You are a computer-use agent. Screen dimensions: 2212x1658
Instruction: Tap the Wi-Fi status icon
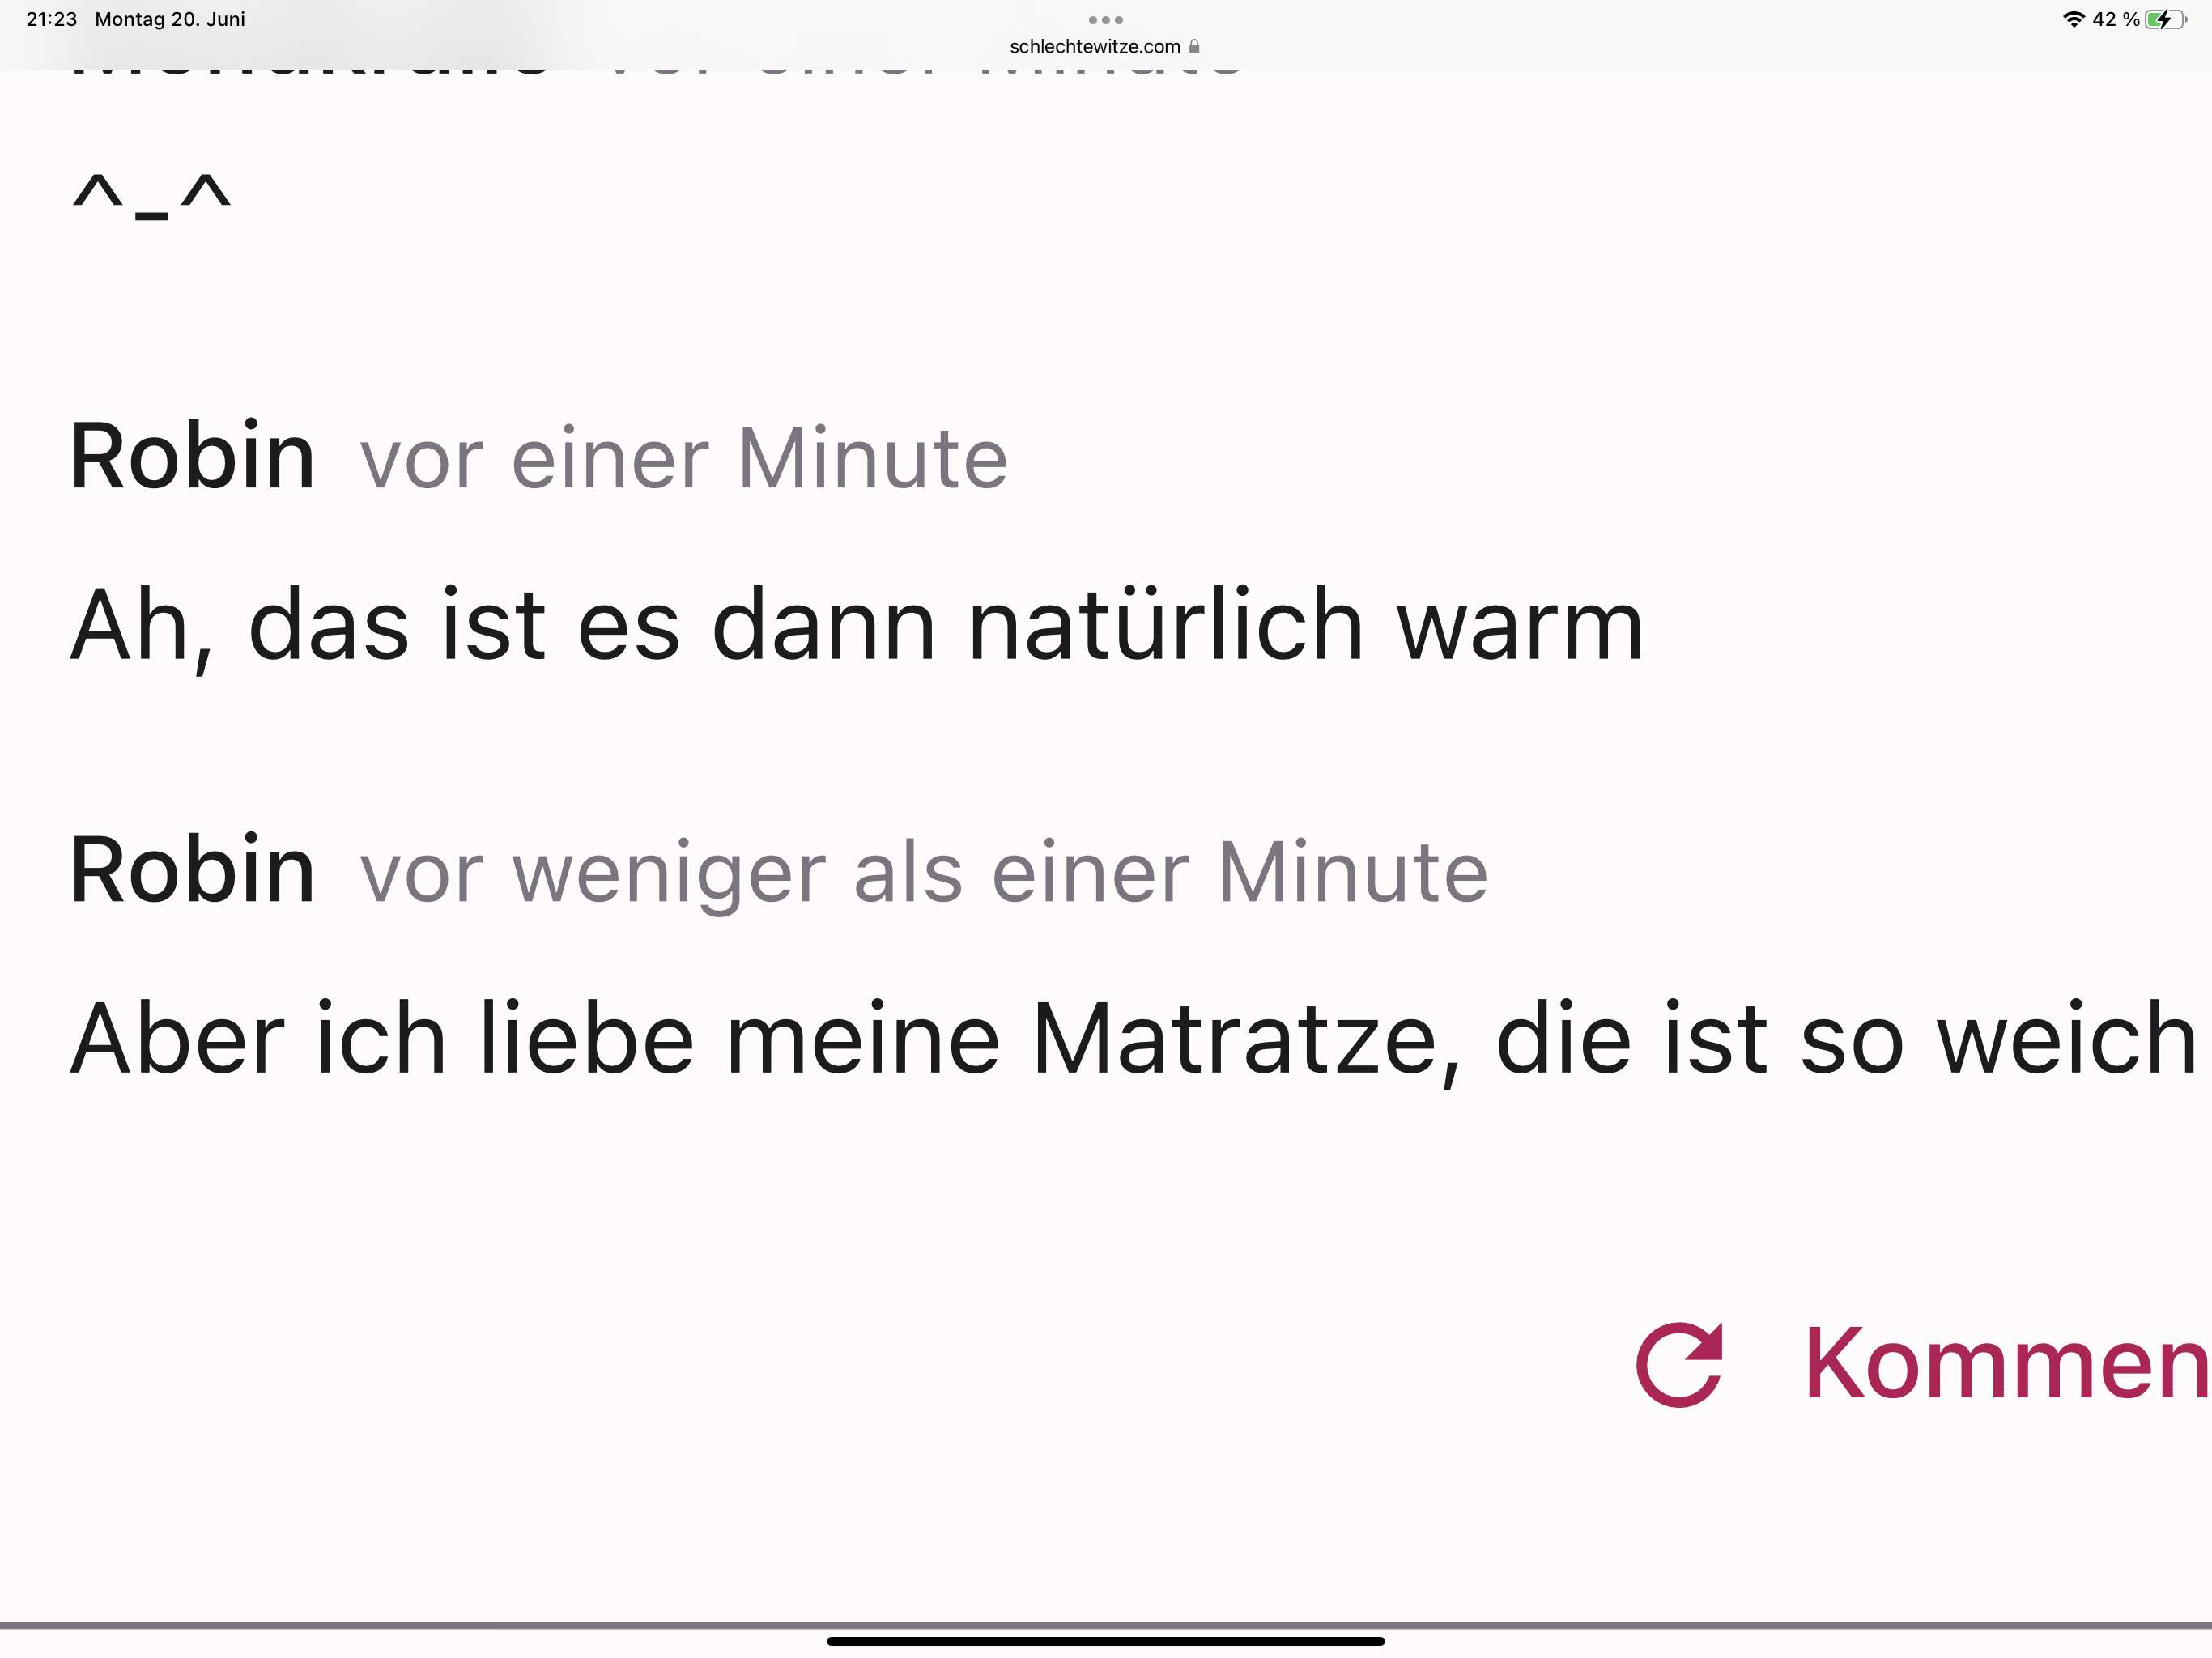[x=2073, y=19]
